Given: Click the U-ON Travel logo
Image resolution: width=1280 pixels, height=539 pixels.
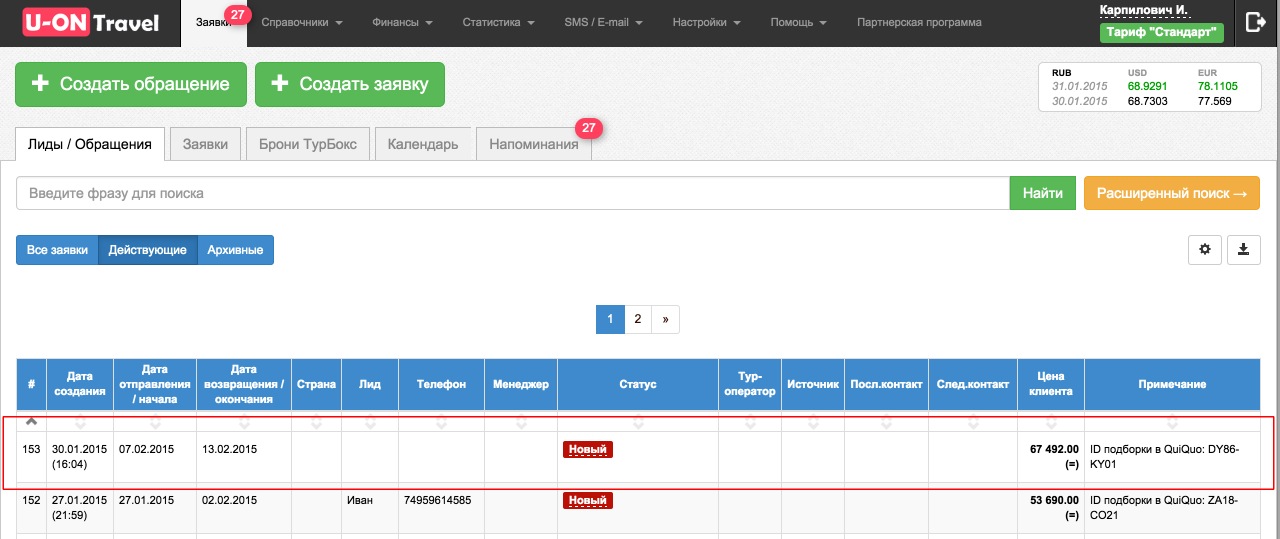Looking at the screenshot, I should point(90,22).
